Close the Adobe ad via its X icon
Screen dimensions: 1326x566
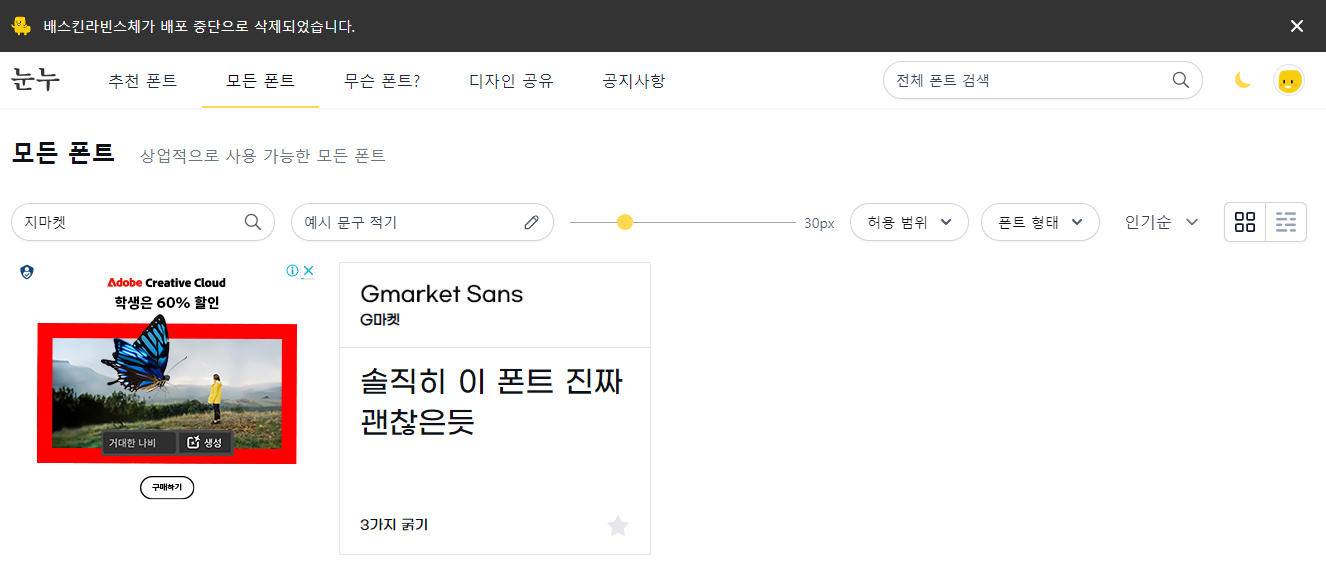(309, 271)
